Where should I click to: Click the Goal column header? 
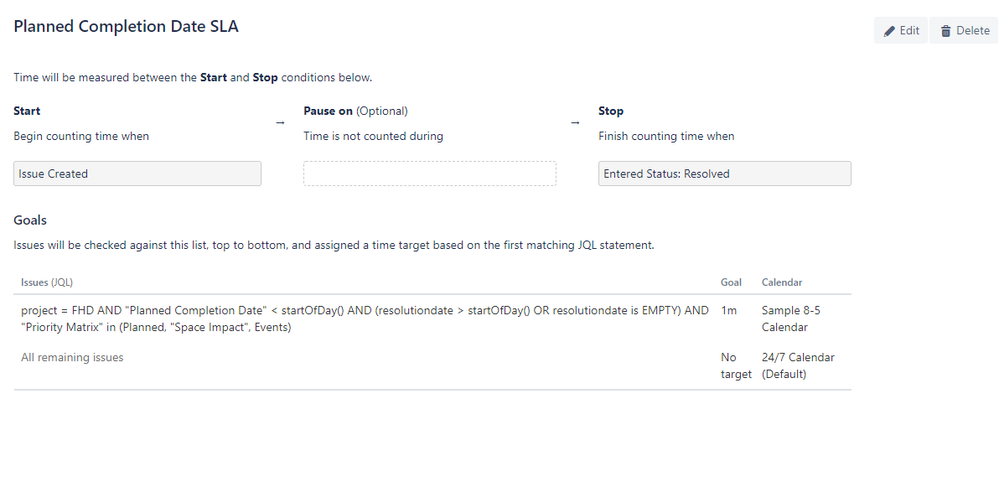[731, 282]
